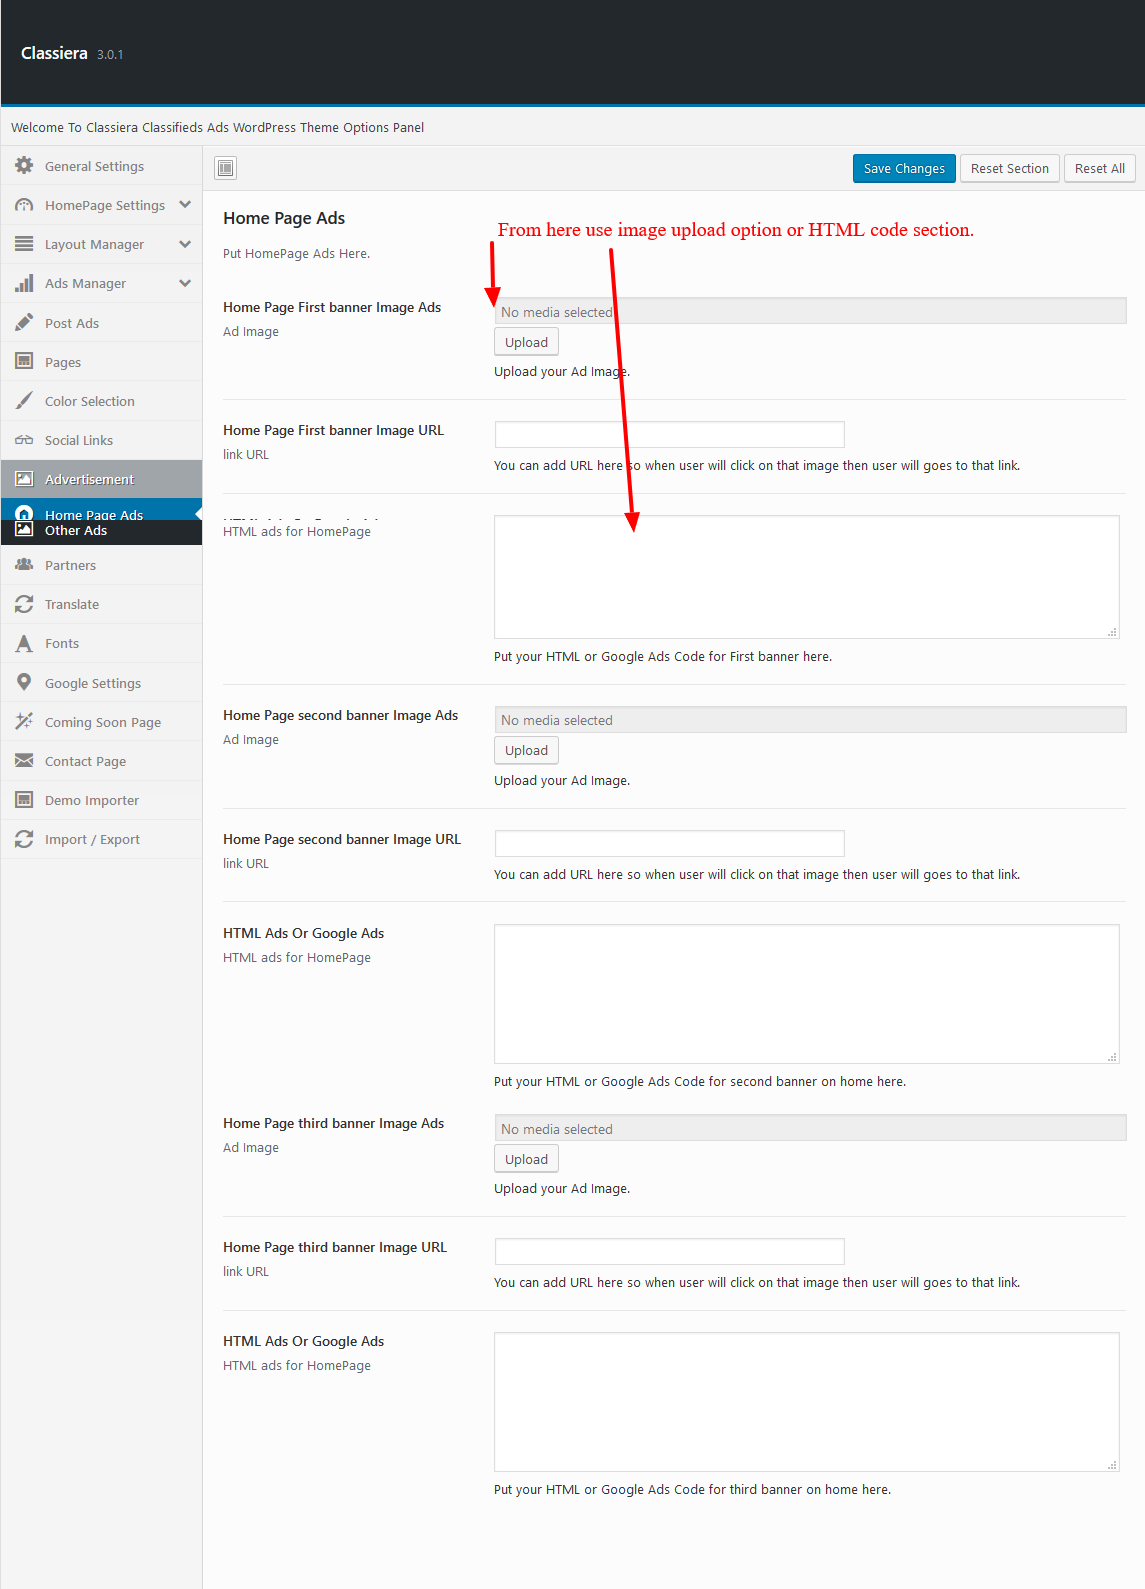Viewport: 1145px width, 1589px height.
Task: Click the 'Put HomePage Ads Here.' description
Action: pyautogui.click(x=296, y=253)
